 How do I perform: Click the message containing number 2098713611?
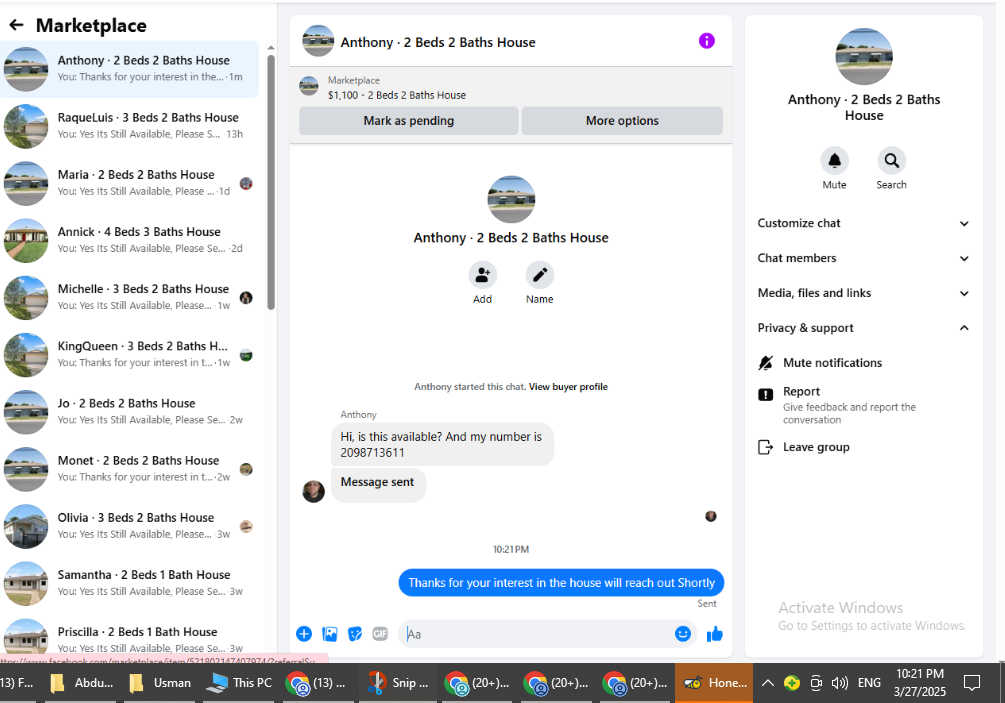pyautogui.click(x=442, y=444)
